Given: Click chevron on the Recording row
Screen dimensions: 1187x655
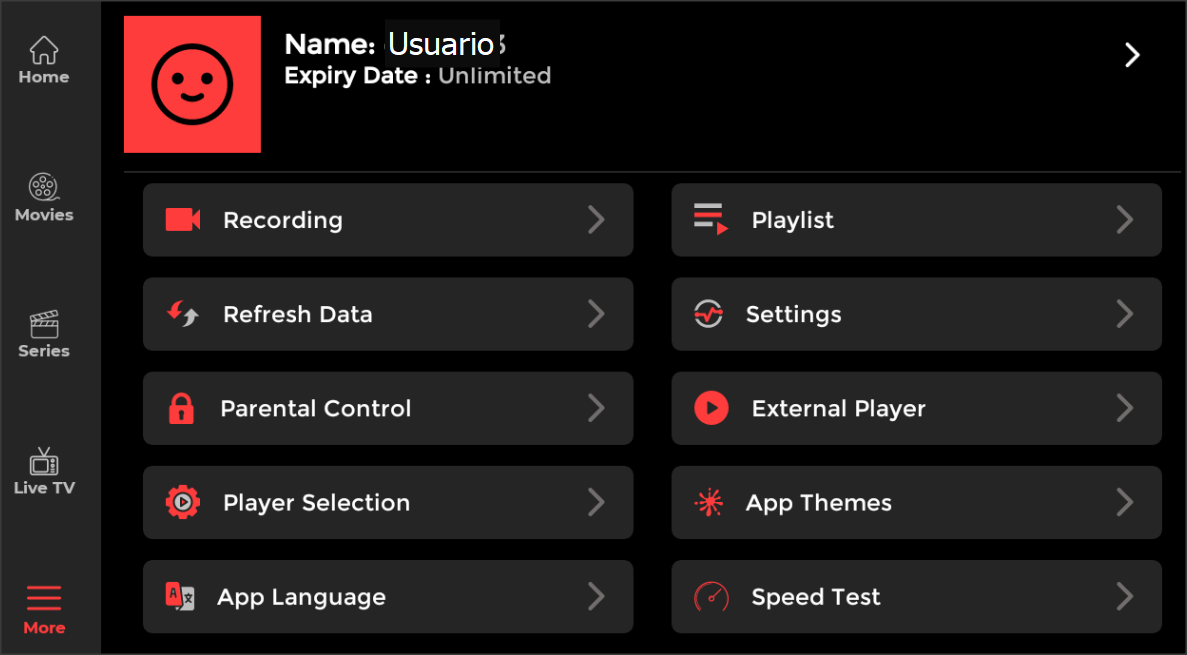Looking at the screenshot, I should coord(596,220).
